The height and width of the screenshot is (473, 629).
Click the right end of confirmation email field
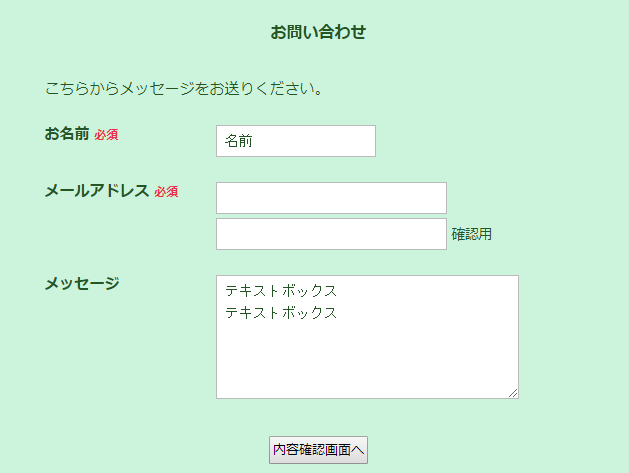click(439, 234)
